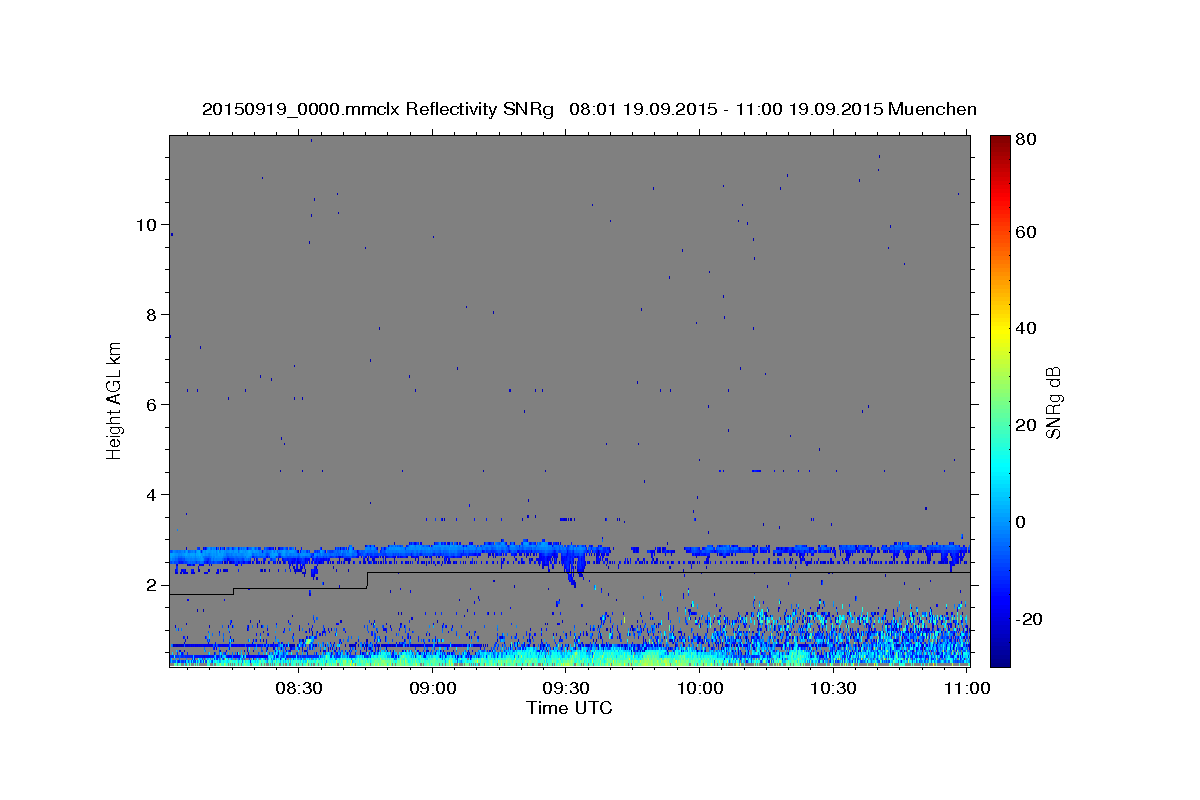Click the height axis label 10
Viewport: 1200px width, 800px height.
click(146, 224)
